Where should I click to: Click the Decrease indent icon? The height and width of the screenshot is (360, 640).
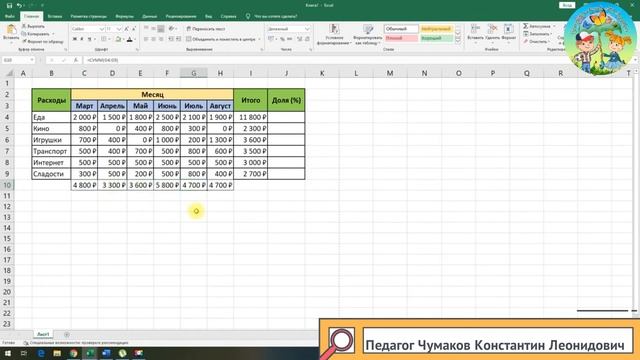[x=171, y=39]
